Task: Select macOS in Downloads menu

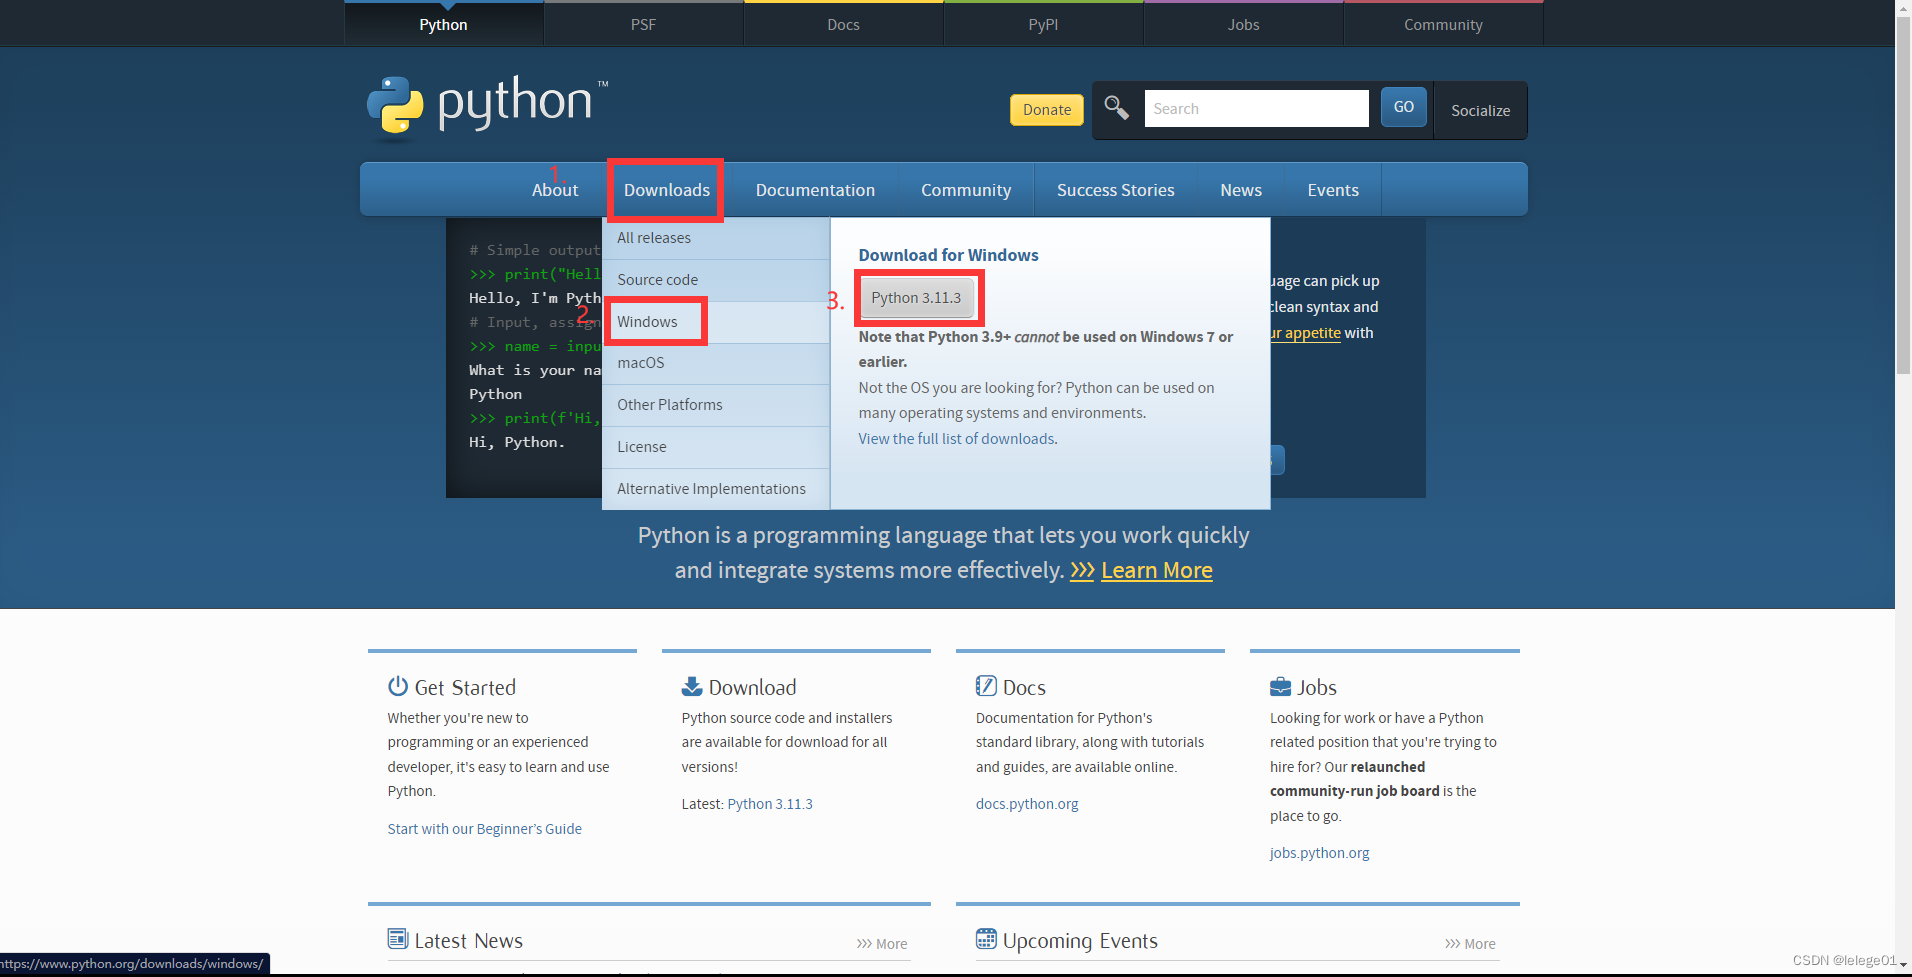Action: 716,363
